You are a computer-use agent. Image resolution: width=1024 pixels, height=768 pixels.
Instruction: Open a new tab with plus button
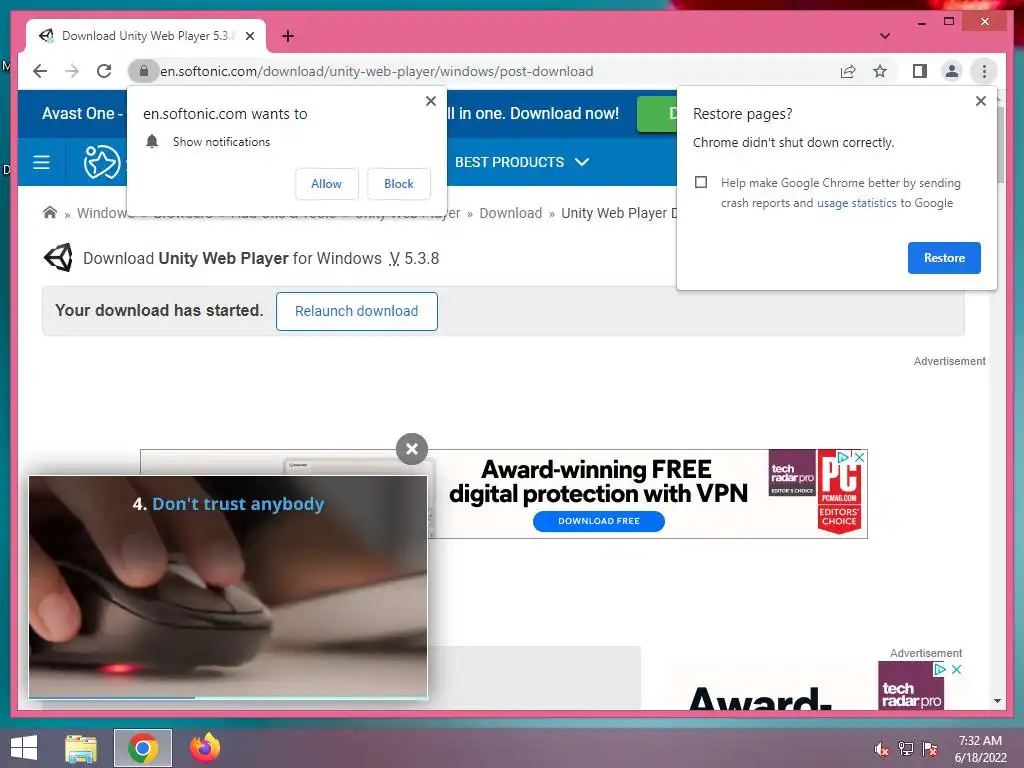(287, 36)
